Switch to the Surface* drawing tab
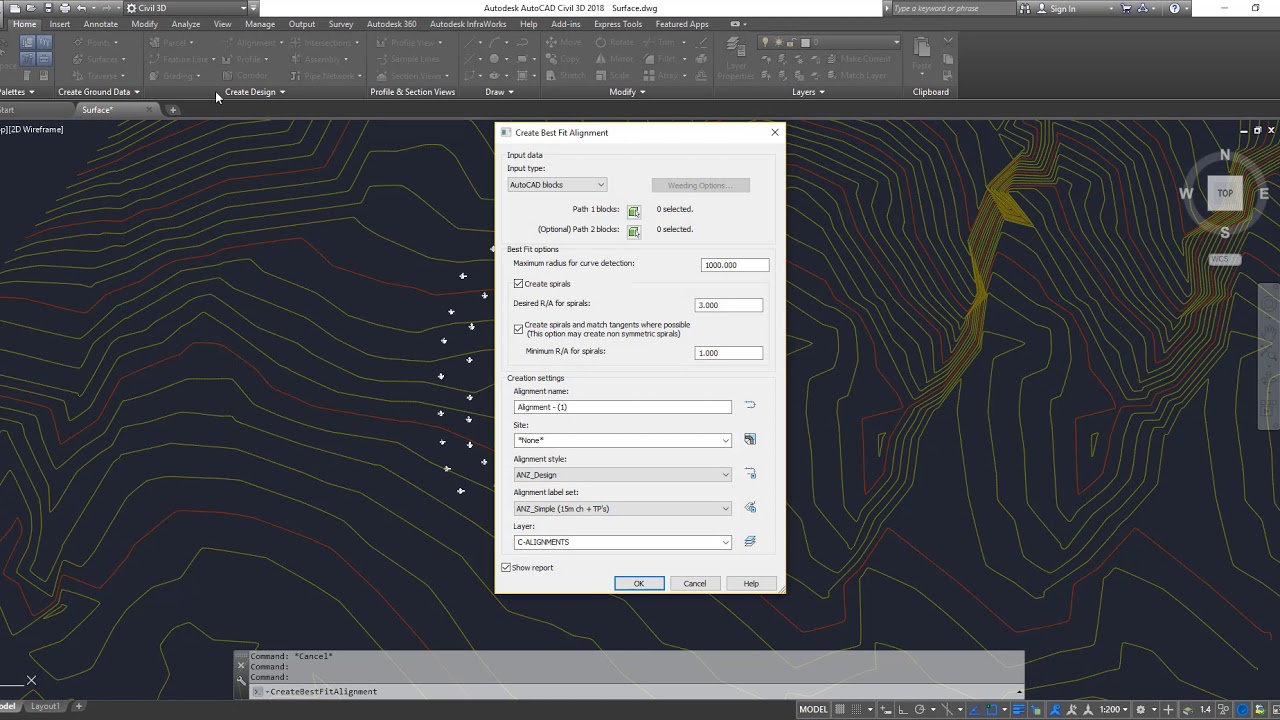1280x720 pixels. (97, 110)
